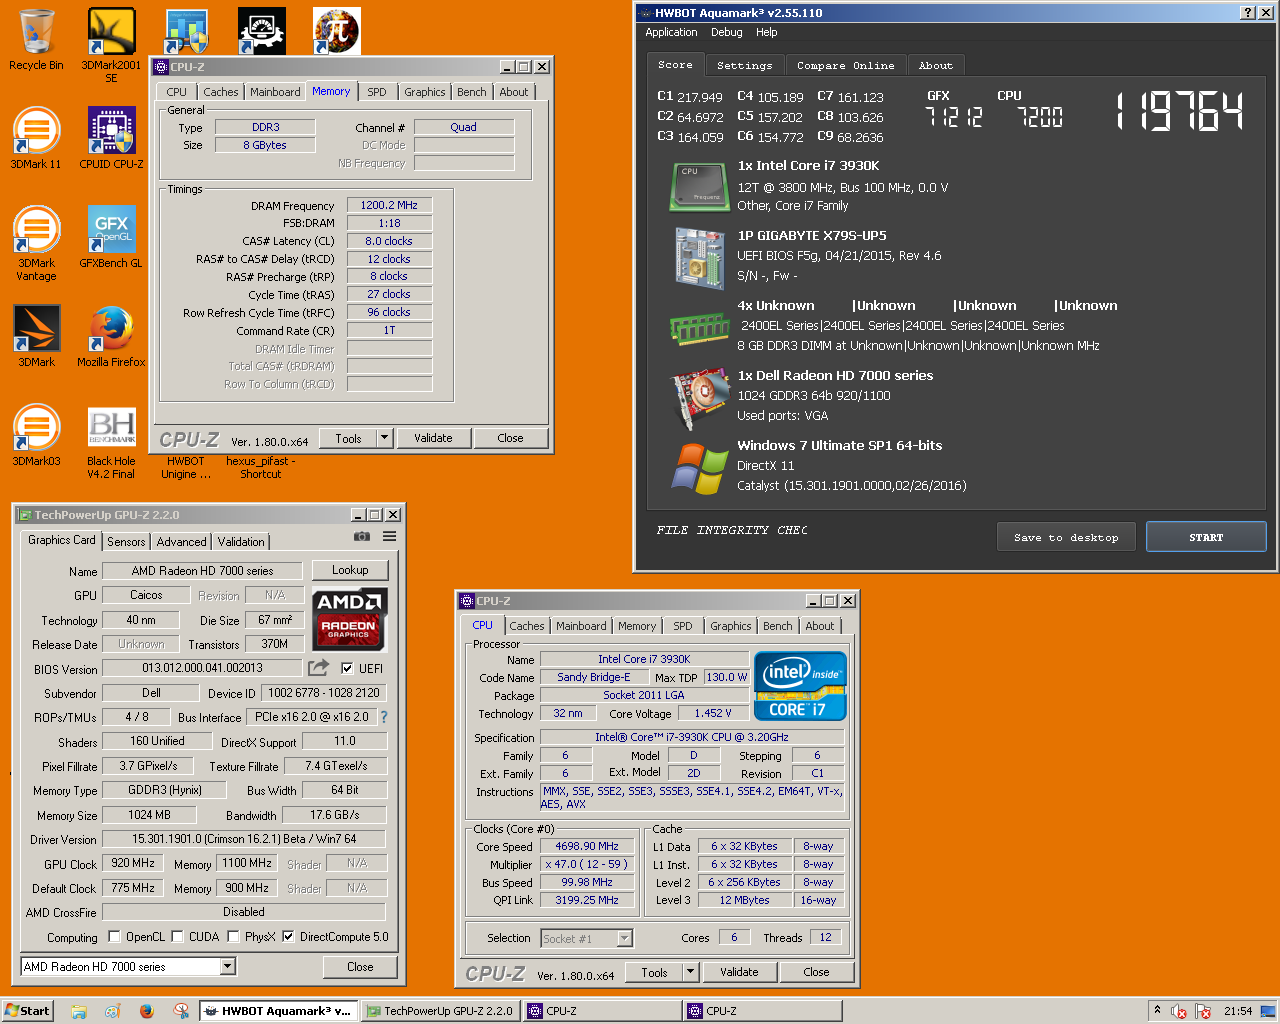The image size is (1280, 1024).
Task: Launch the 3DMark desktop shortcut
Action: 36,336
